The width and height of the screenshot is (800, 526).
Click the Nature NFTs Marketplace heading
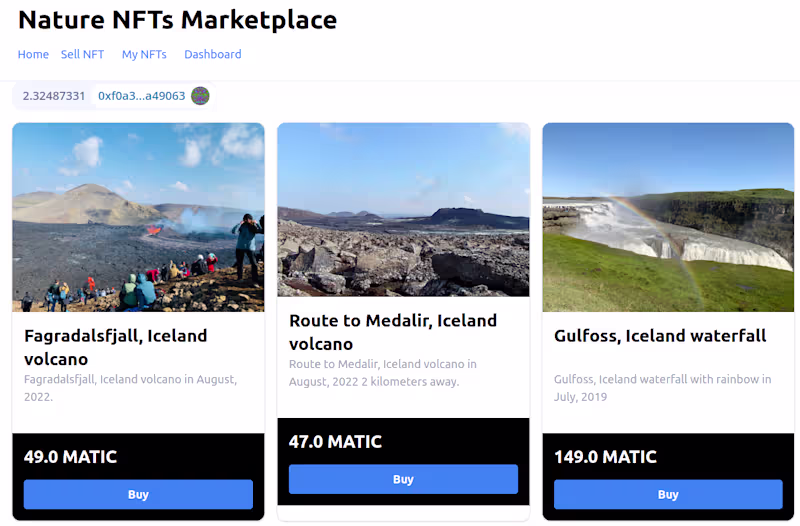(x=177, y=20)
